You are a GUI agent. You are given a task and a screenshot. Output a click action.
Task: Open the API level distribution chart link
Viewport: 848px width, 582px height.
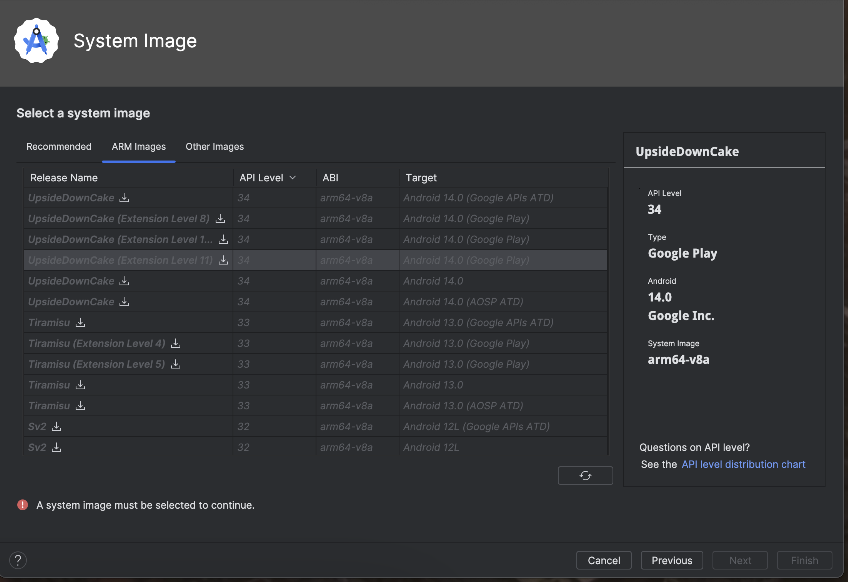point(743,465)
